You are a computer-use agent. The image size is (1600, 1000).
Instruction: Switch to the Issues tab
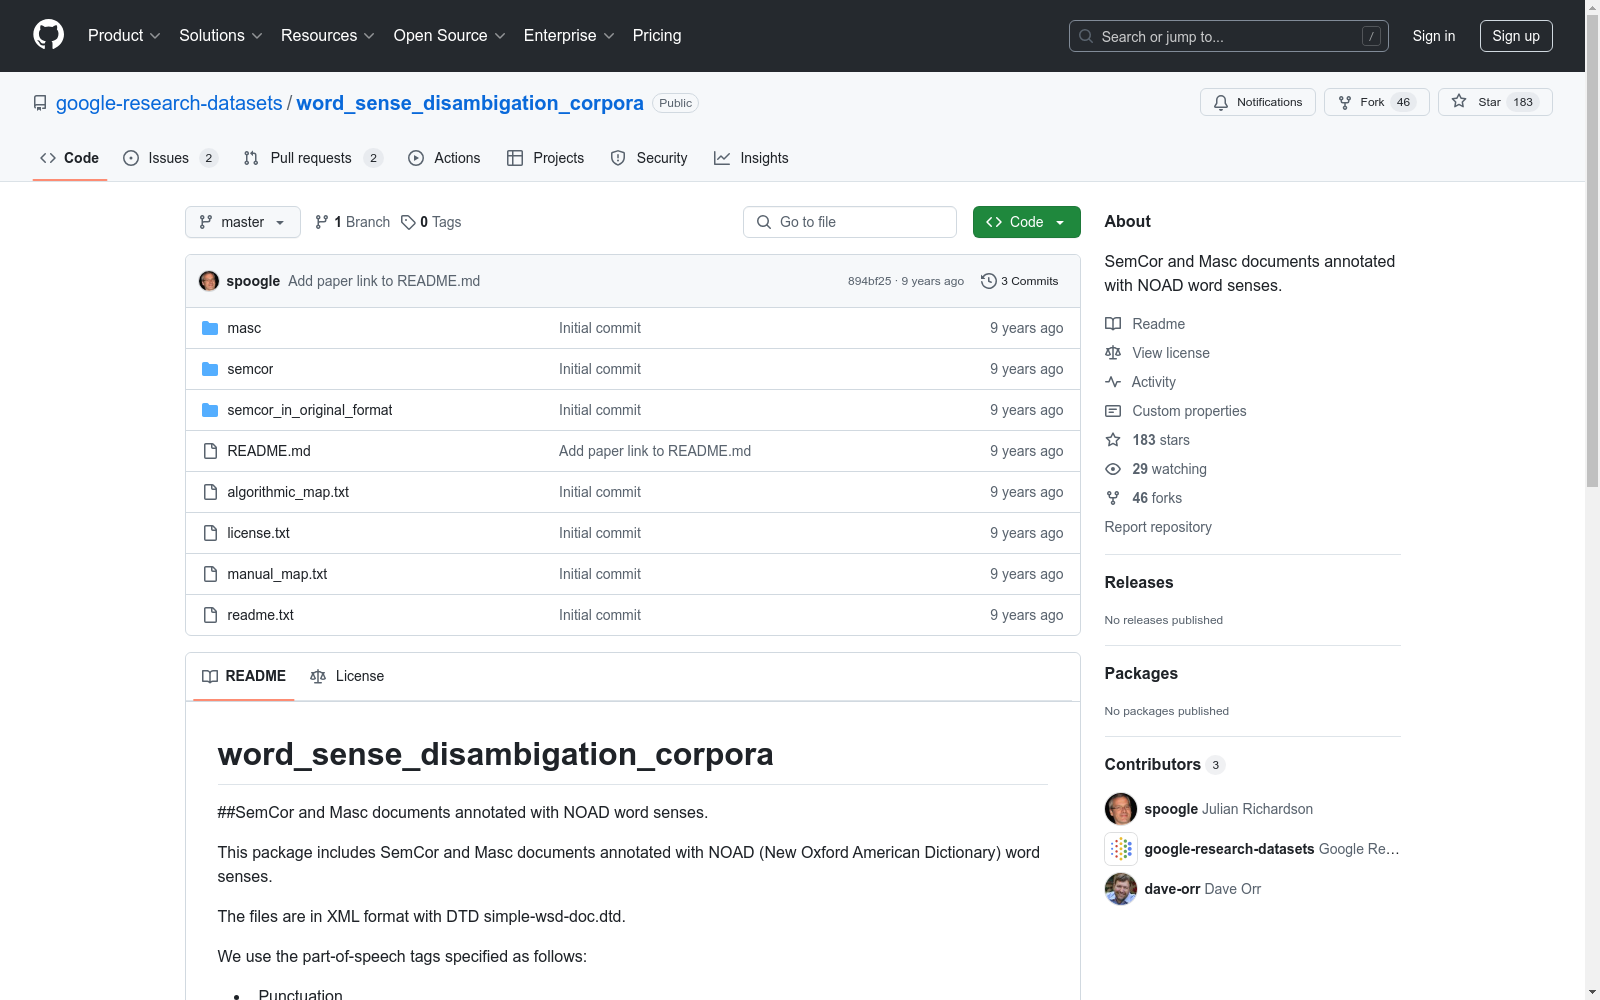[170, 158]
